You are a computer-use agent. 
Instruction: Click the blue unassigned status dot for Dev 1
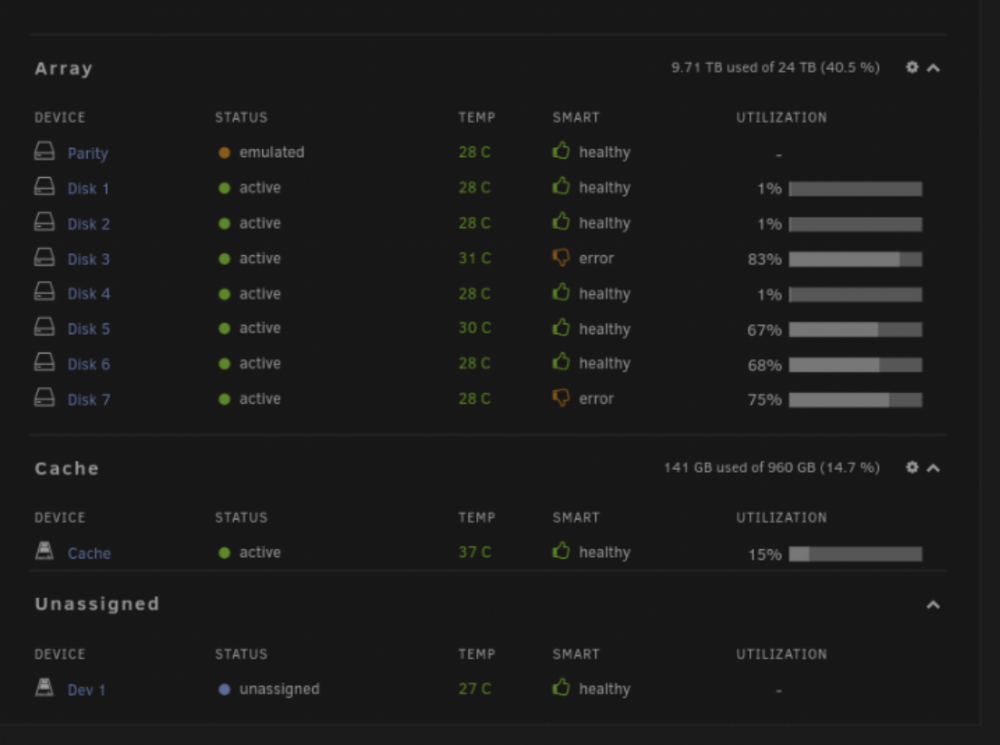[224, 690]
